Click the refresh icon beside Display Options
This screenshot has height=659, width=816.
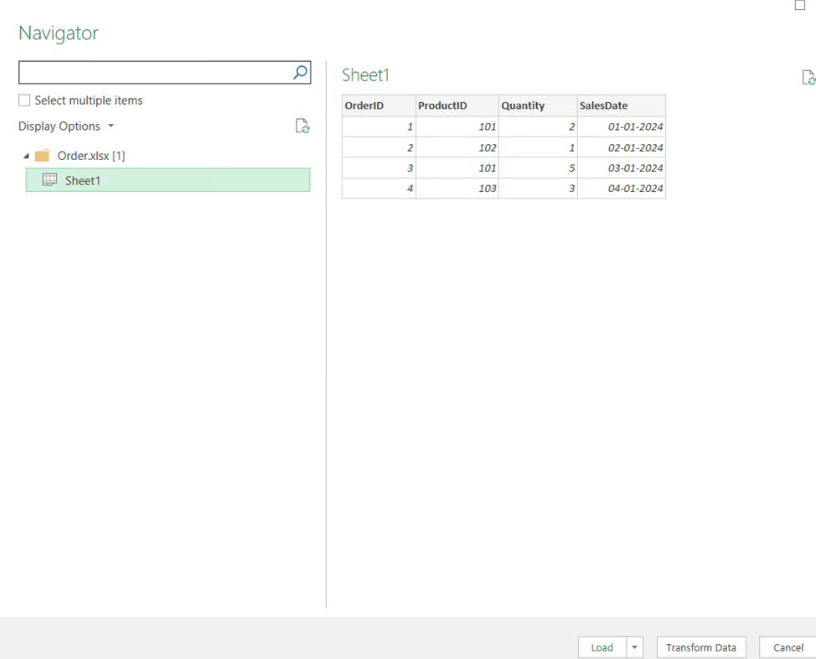(302, 126)
